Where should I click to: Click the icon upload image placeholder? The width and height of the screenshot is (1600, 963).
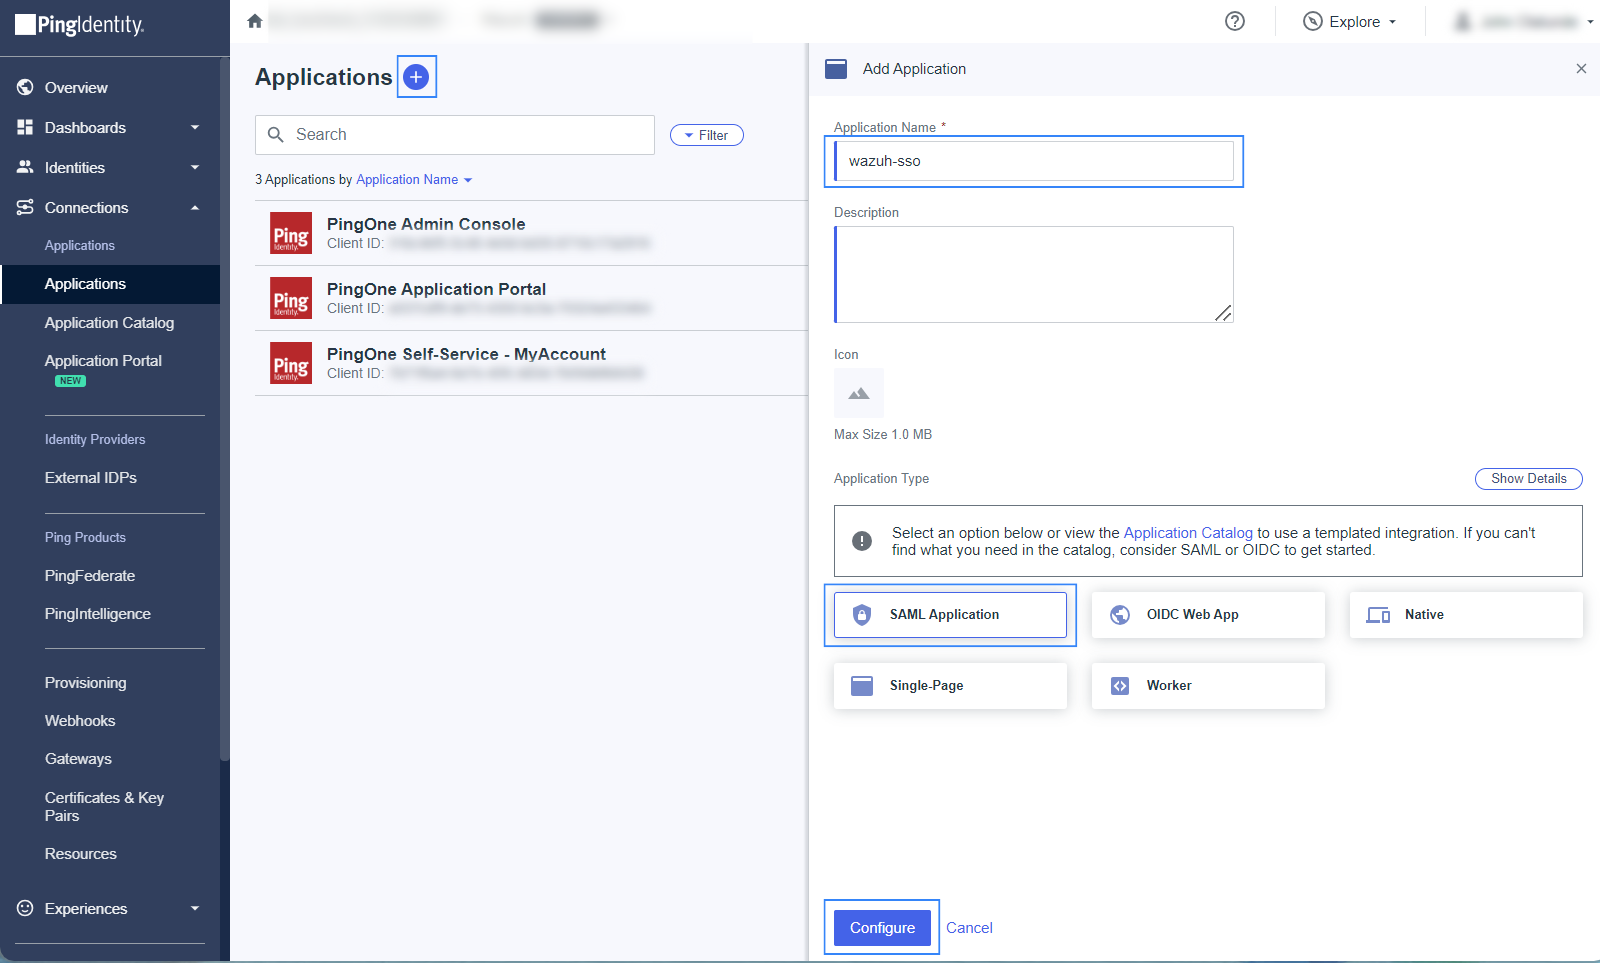(x=858, y=393)
